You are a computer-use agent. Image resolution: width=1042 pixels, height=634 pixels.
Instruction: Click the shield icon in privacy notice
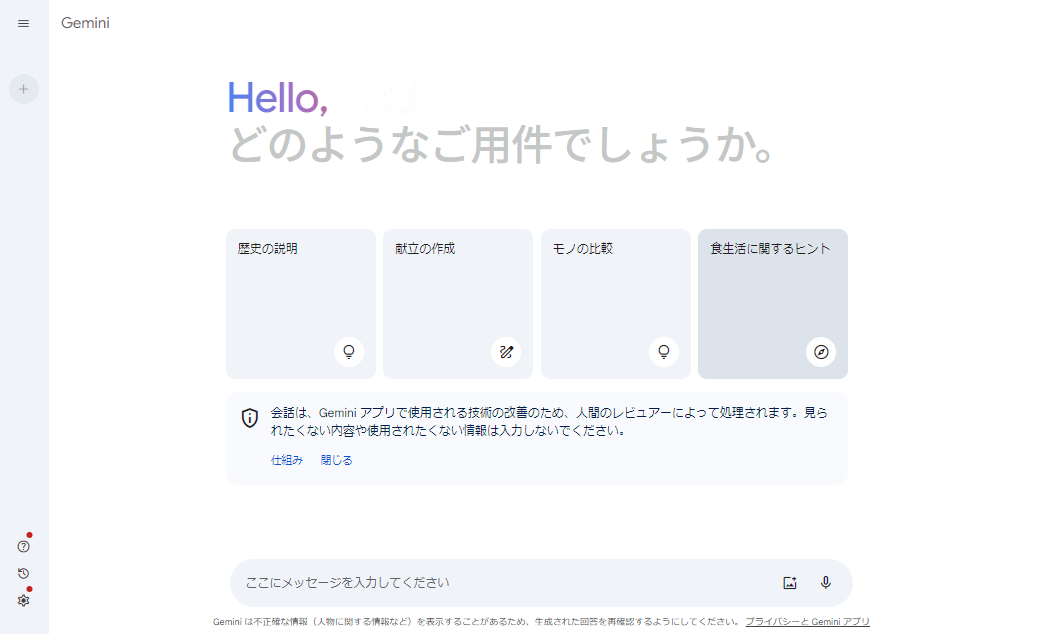tap(250, 418)
